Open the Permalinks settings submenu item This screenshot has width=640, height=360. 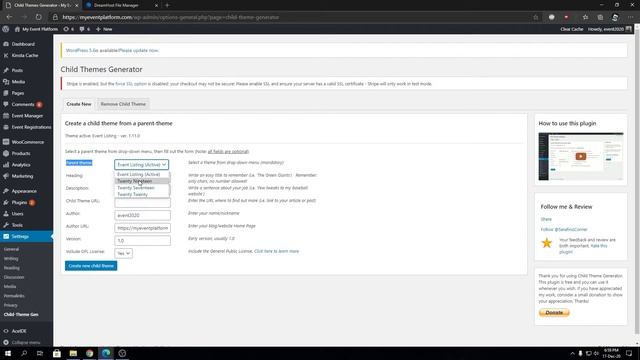pos(14,296)
